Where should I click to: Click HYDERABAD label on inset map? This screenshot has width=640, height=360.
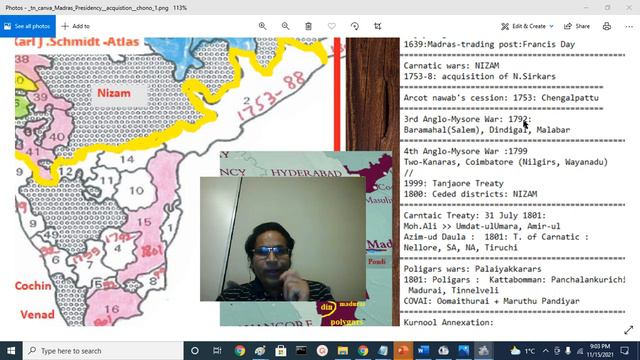[306, 172]
